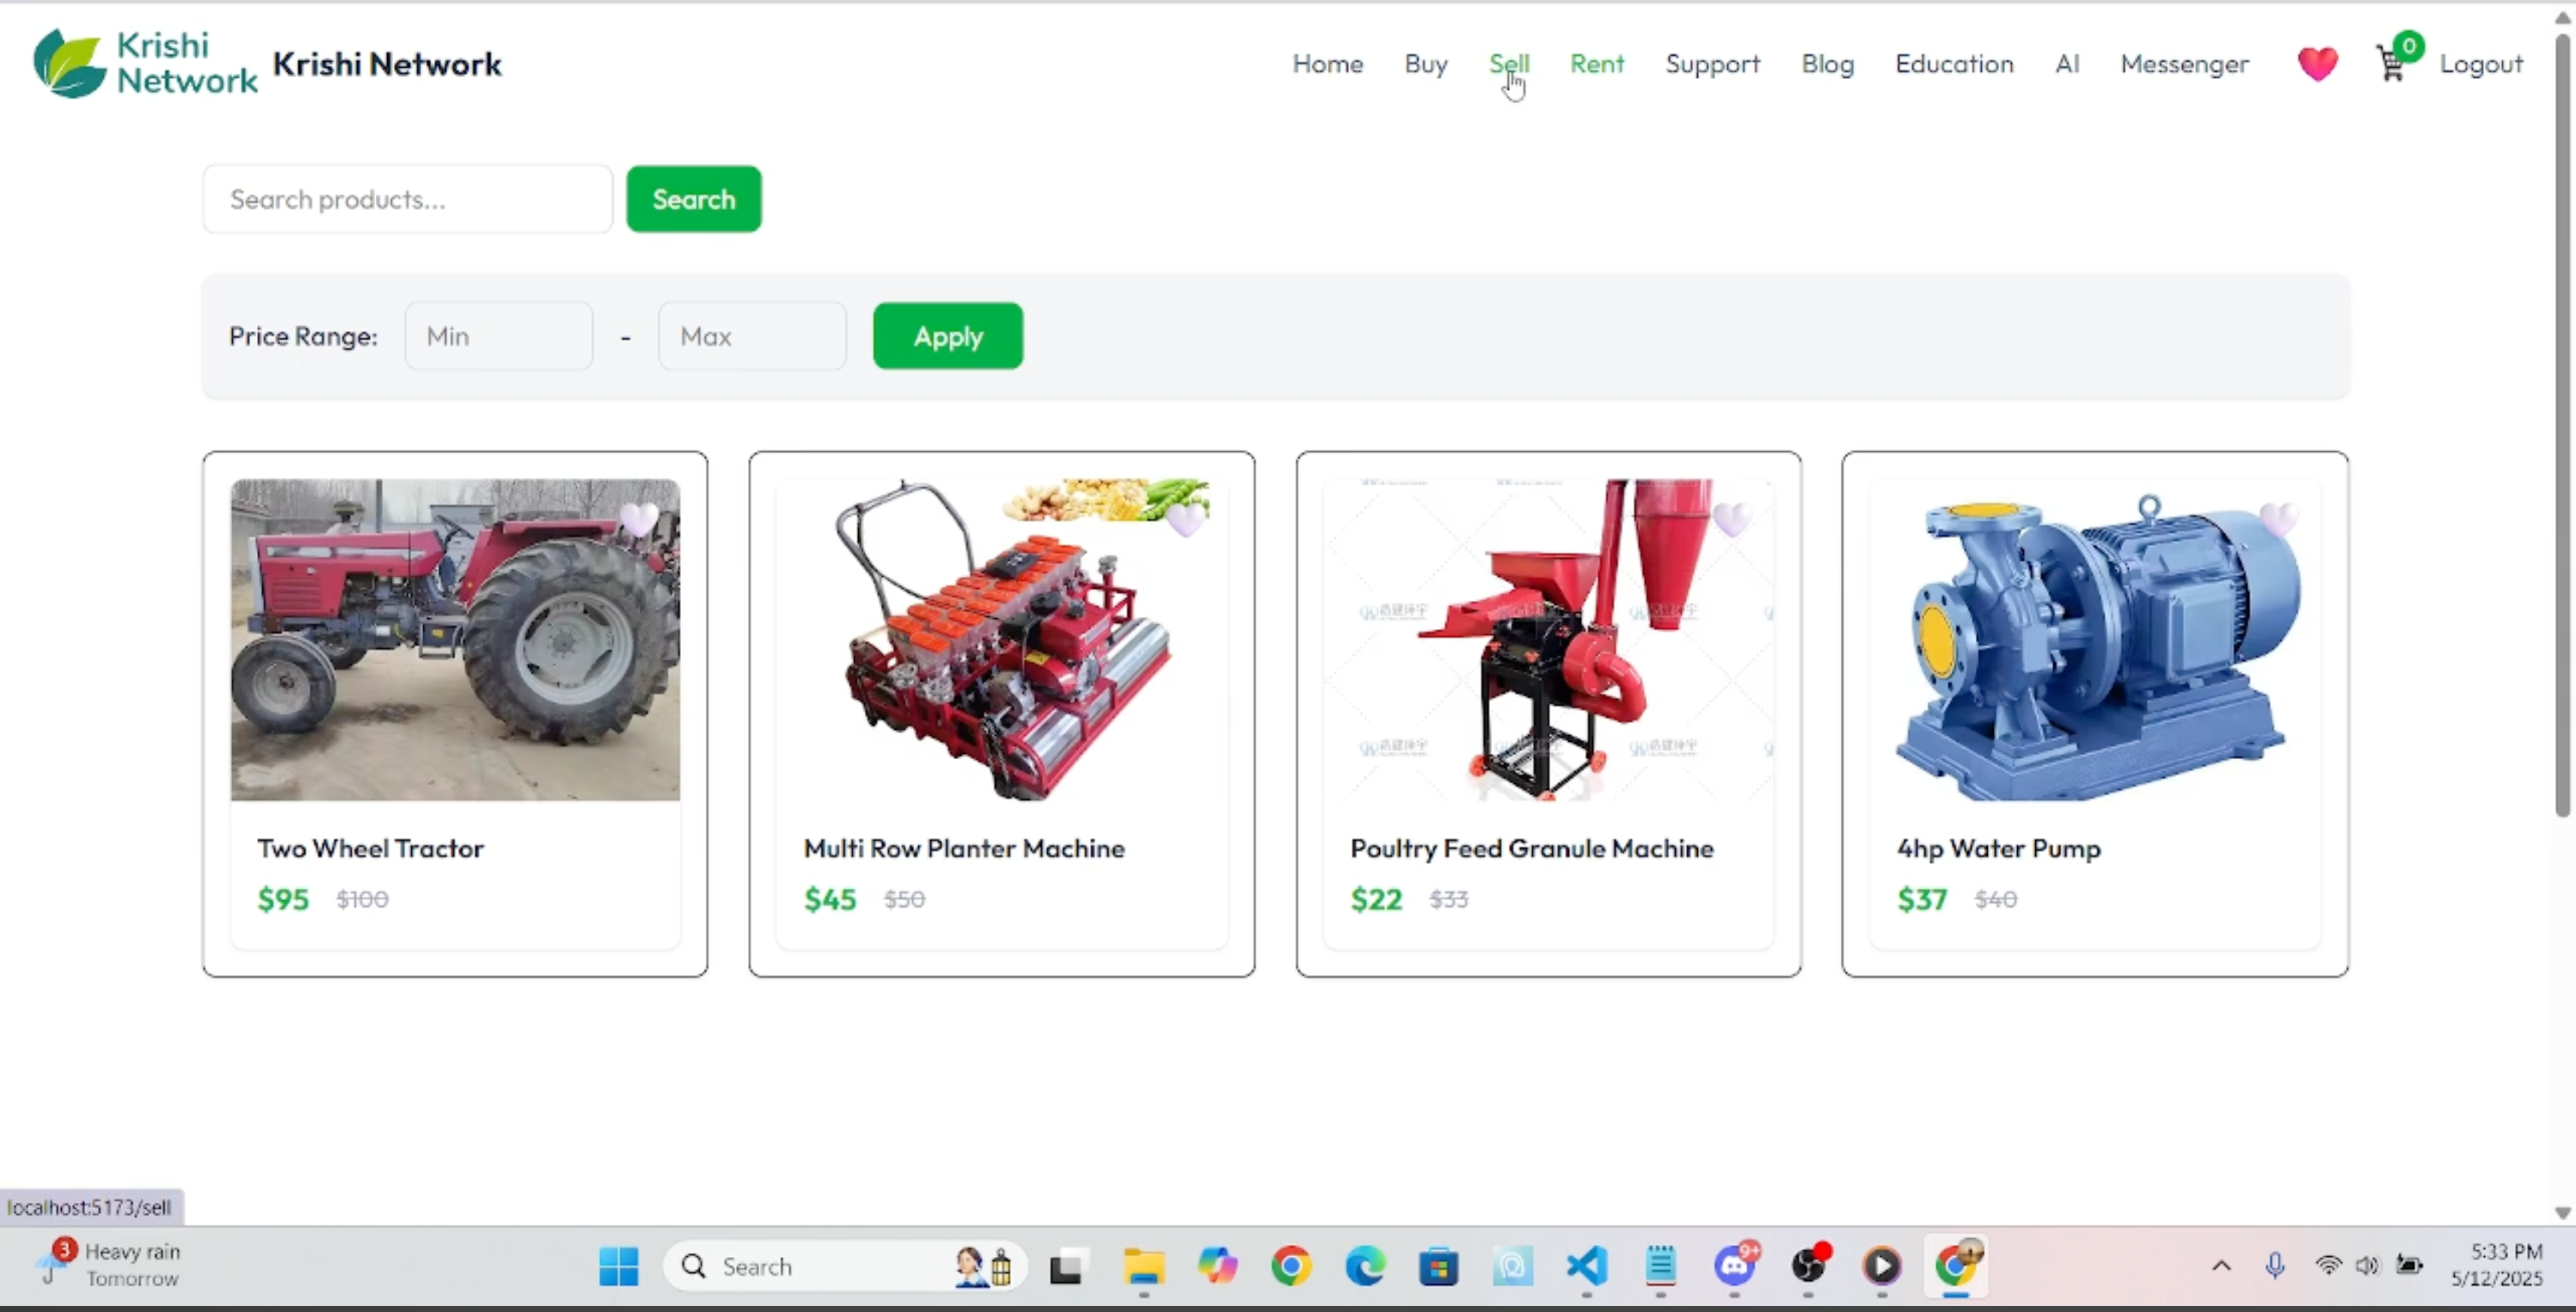
Task: Click the red heart wishlist icon
Action: (2316, 64)
